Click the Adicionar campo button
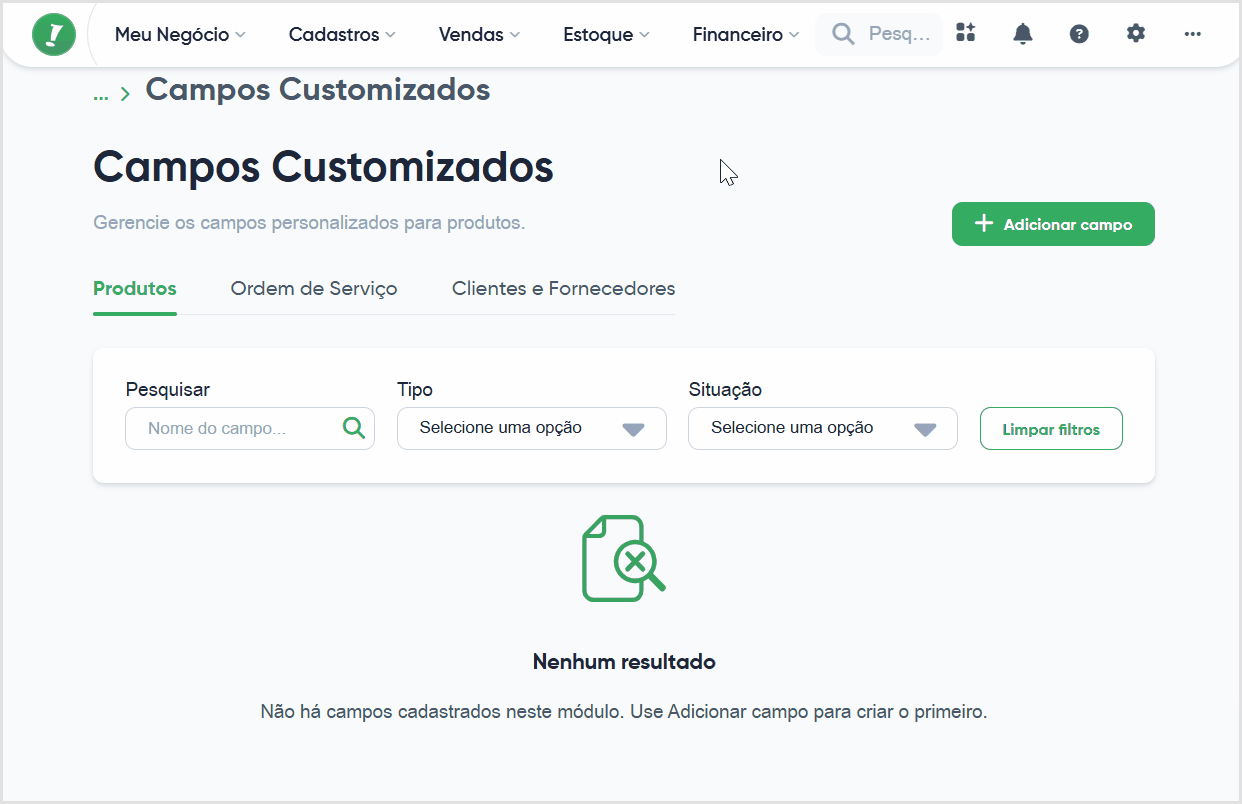The height and width of the screenshot is (804, 1242). pyautogui.click(x=1053, y=224)
